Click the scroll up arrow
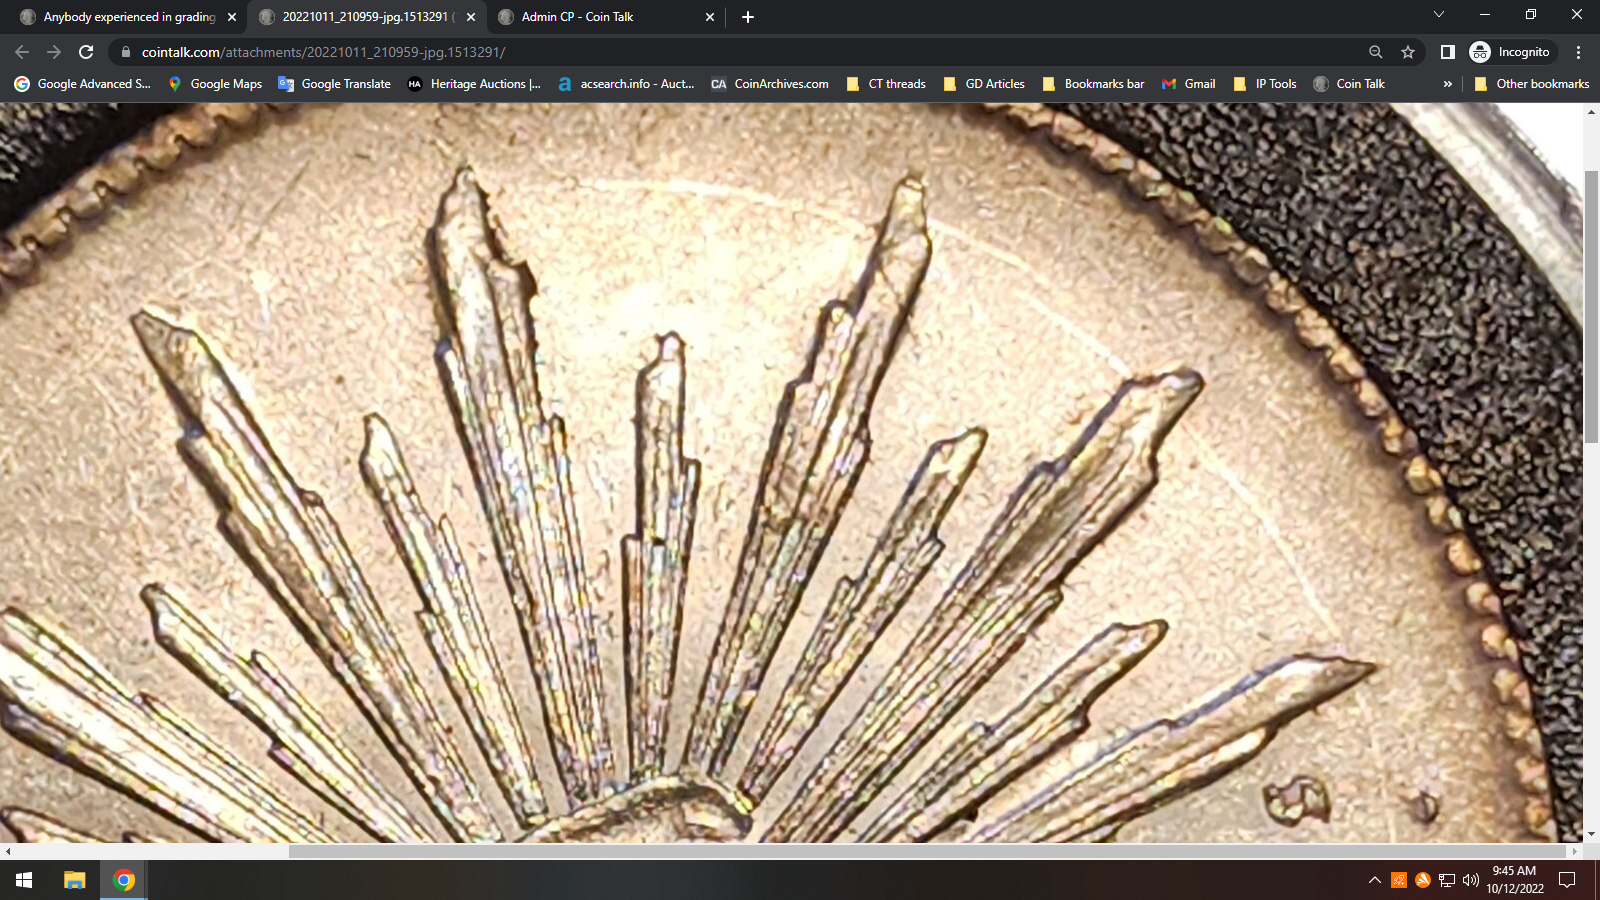Image resolution: width=1600 pixels, height=900 pixels. click(x=1591, y=111)
